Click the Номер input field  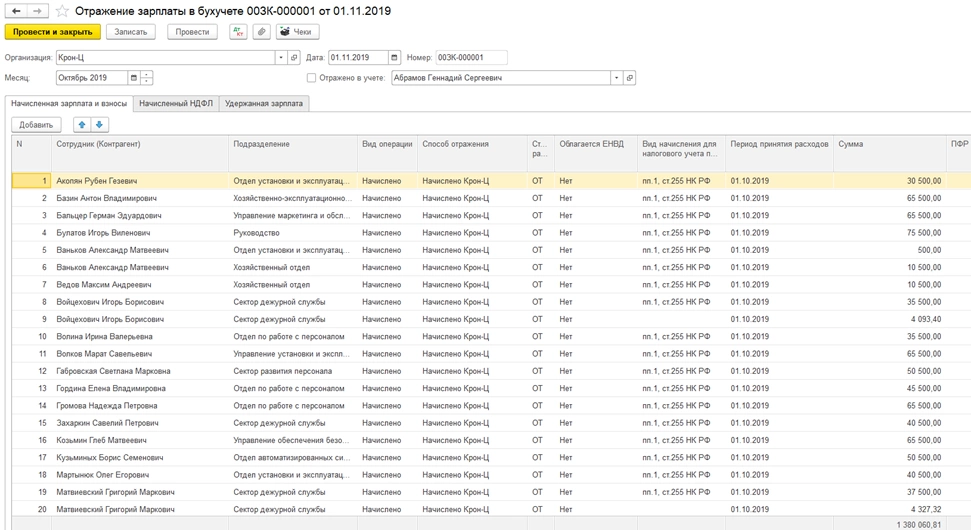(471, 58)
